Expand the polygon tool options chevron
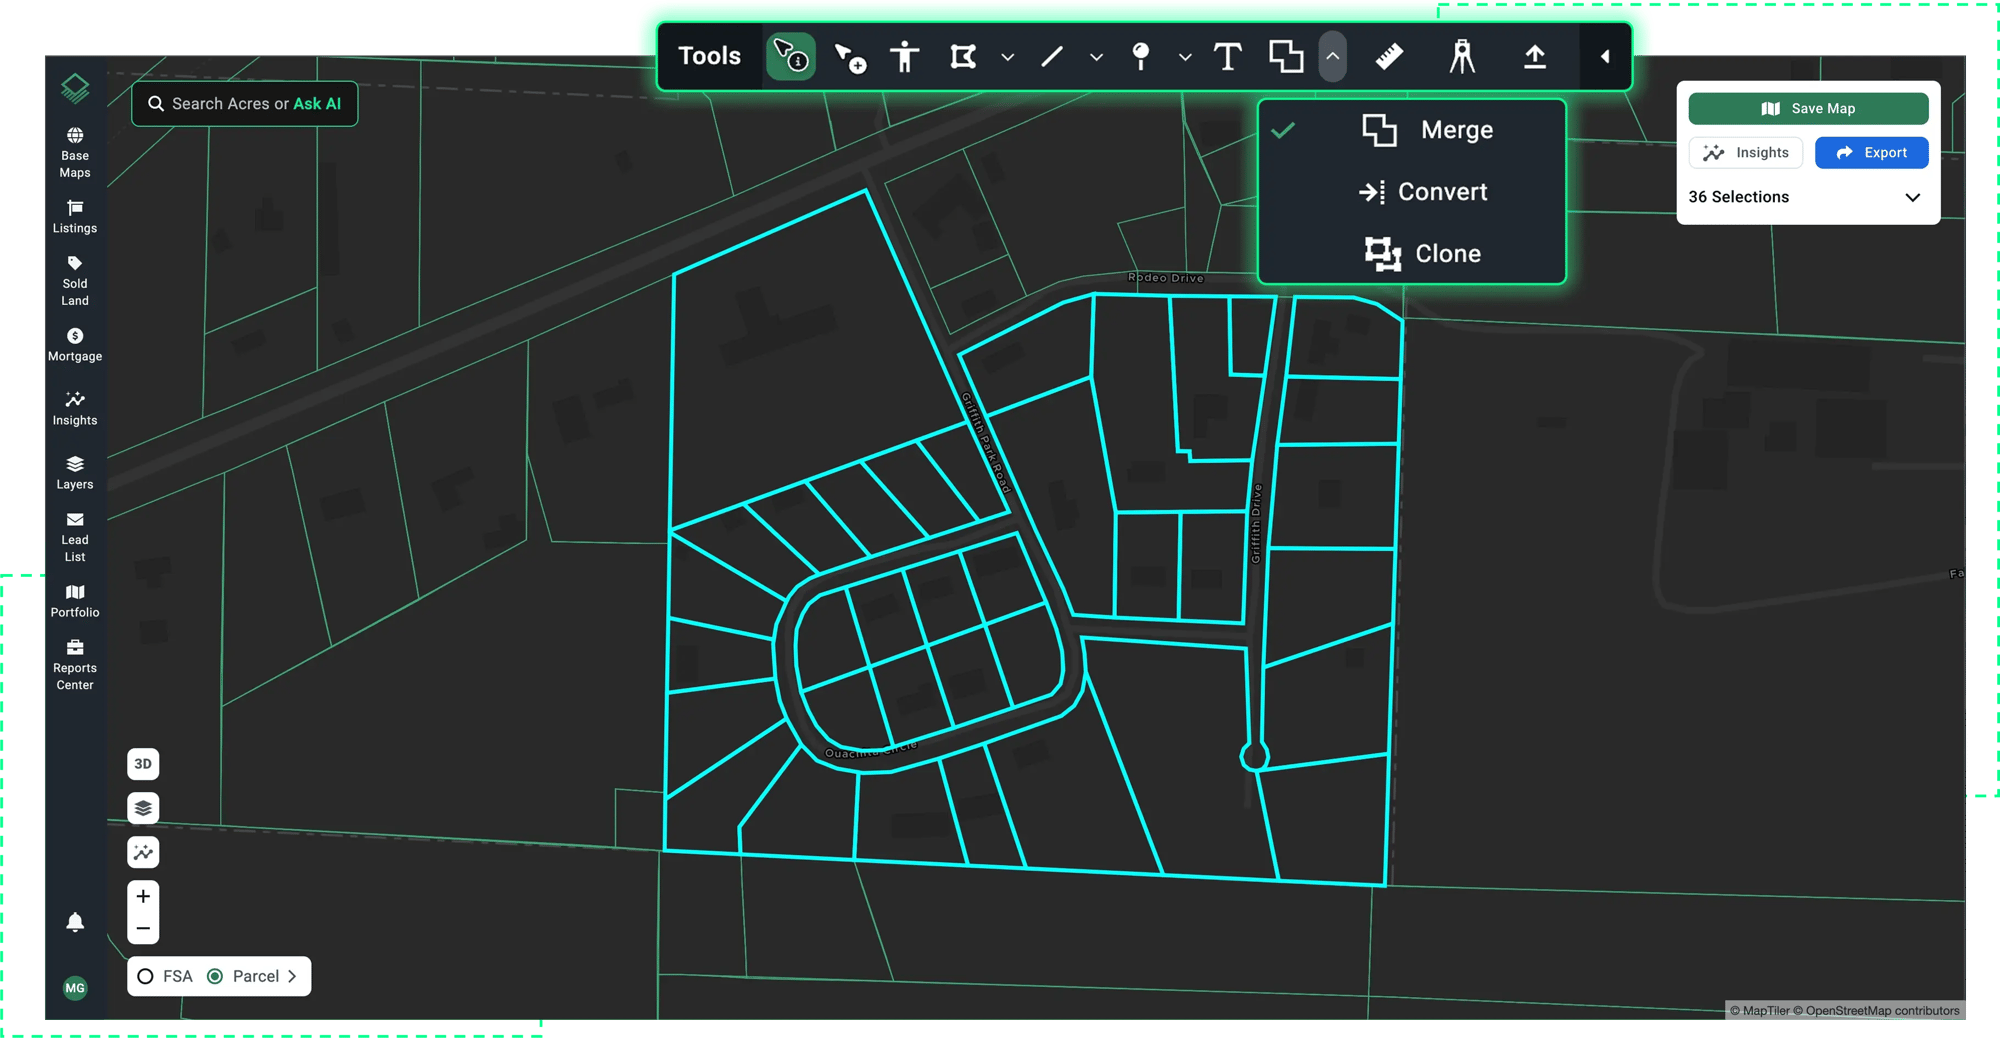This screenshot has height=1038, width=2000. 1008,58
